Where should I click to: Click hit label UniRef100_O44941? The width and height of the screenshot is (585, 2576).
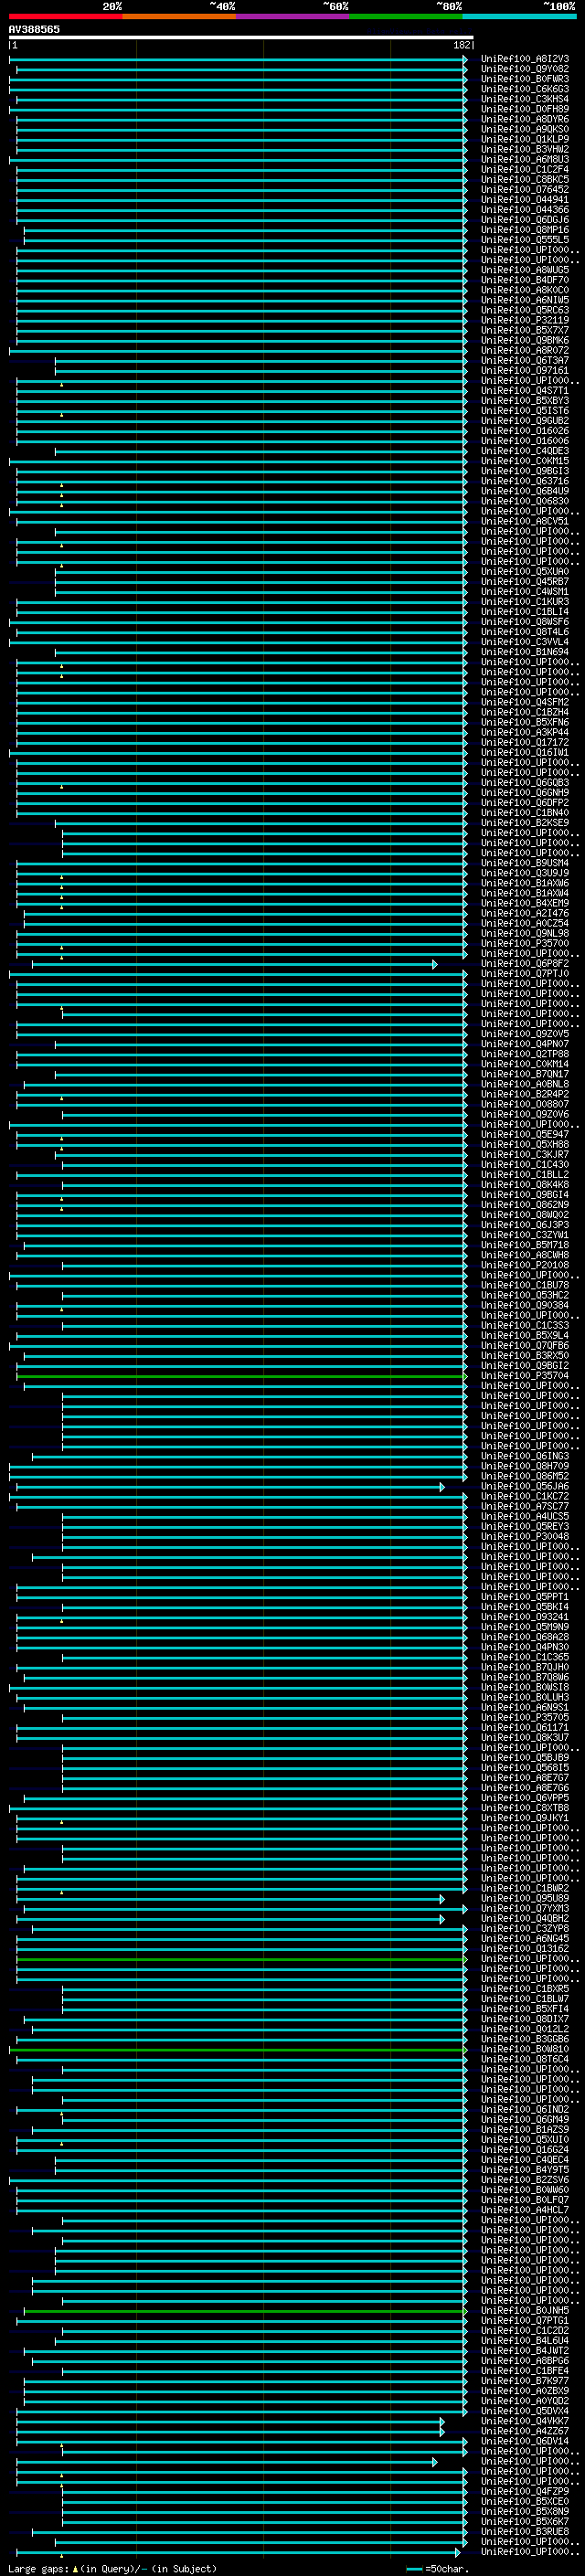[525, 199]
